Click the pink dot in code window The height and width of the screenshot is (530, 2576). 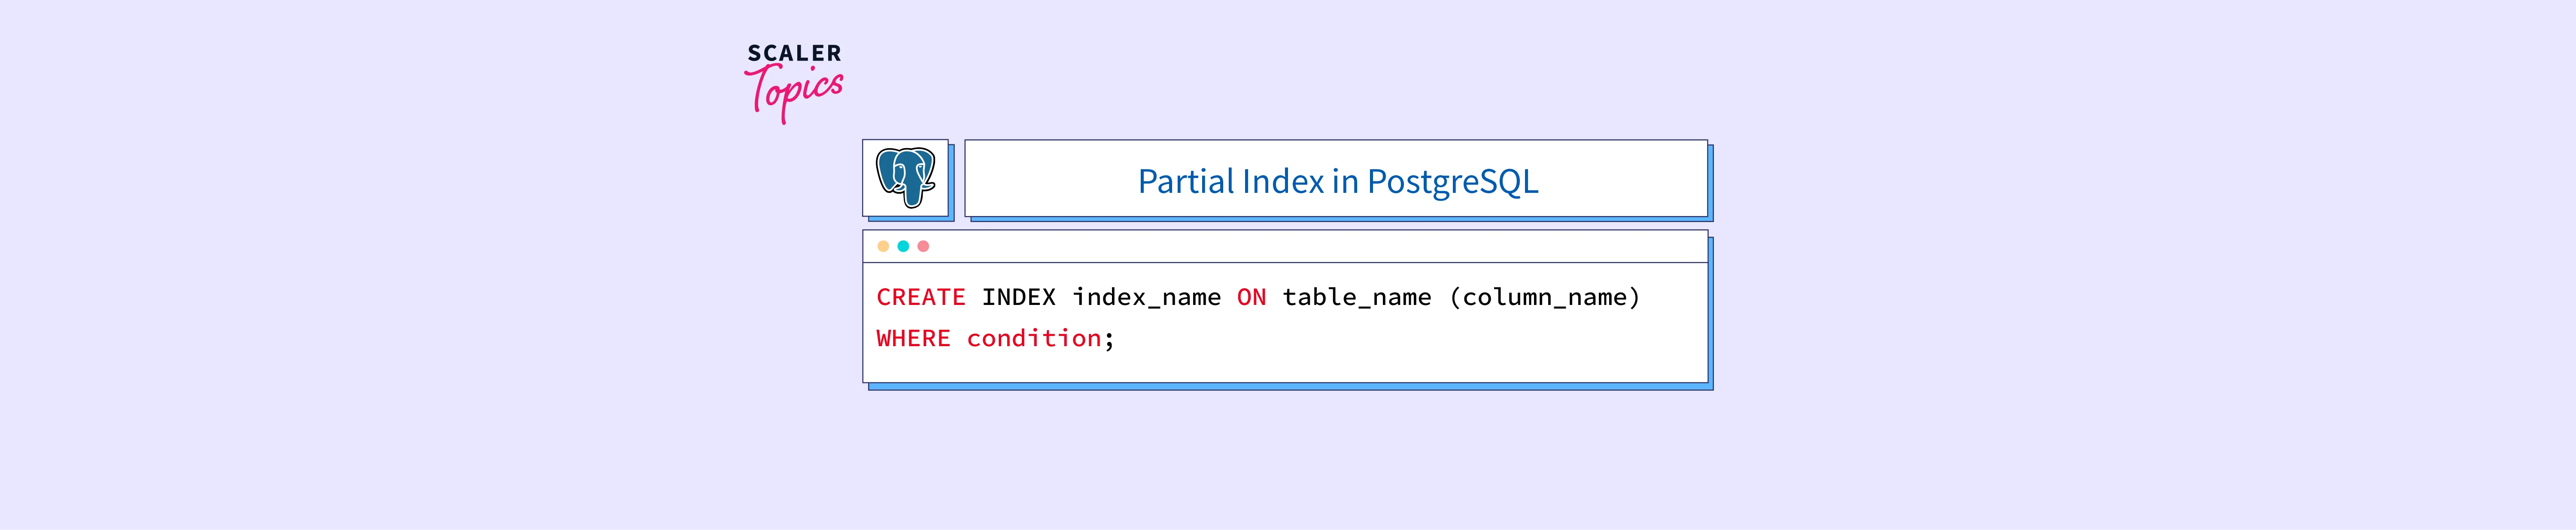click(x=923, y=246)
